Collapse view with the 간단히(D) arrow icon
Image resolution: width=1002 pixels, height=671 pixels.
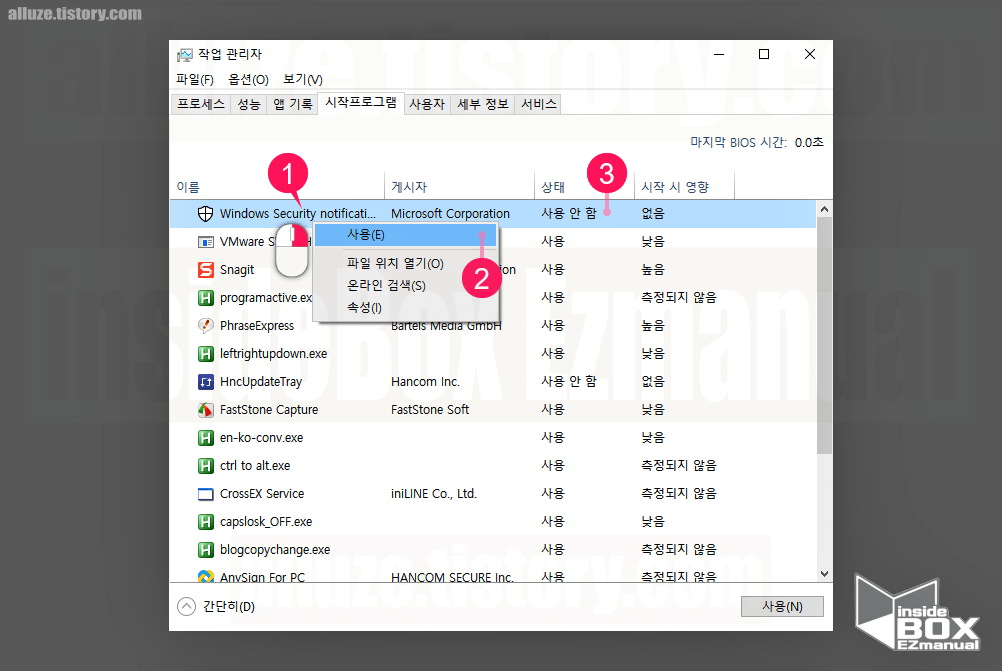point(186,606)
